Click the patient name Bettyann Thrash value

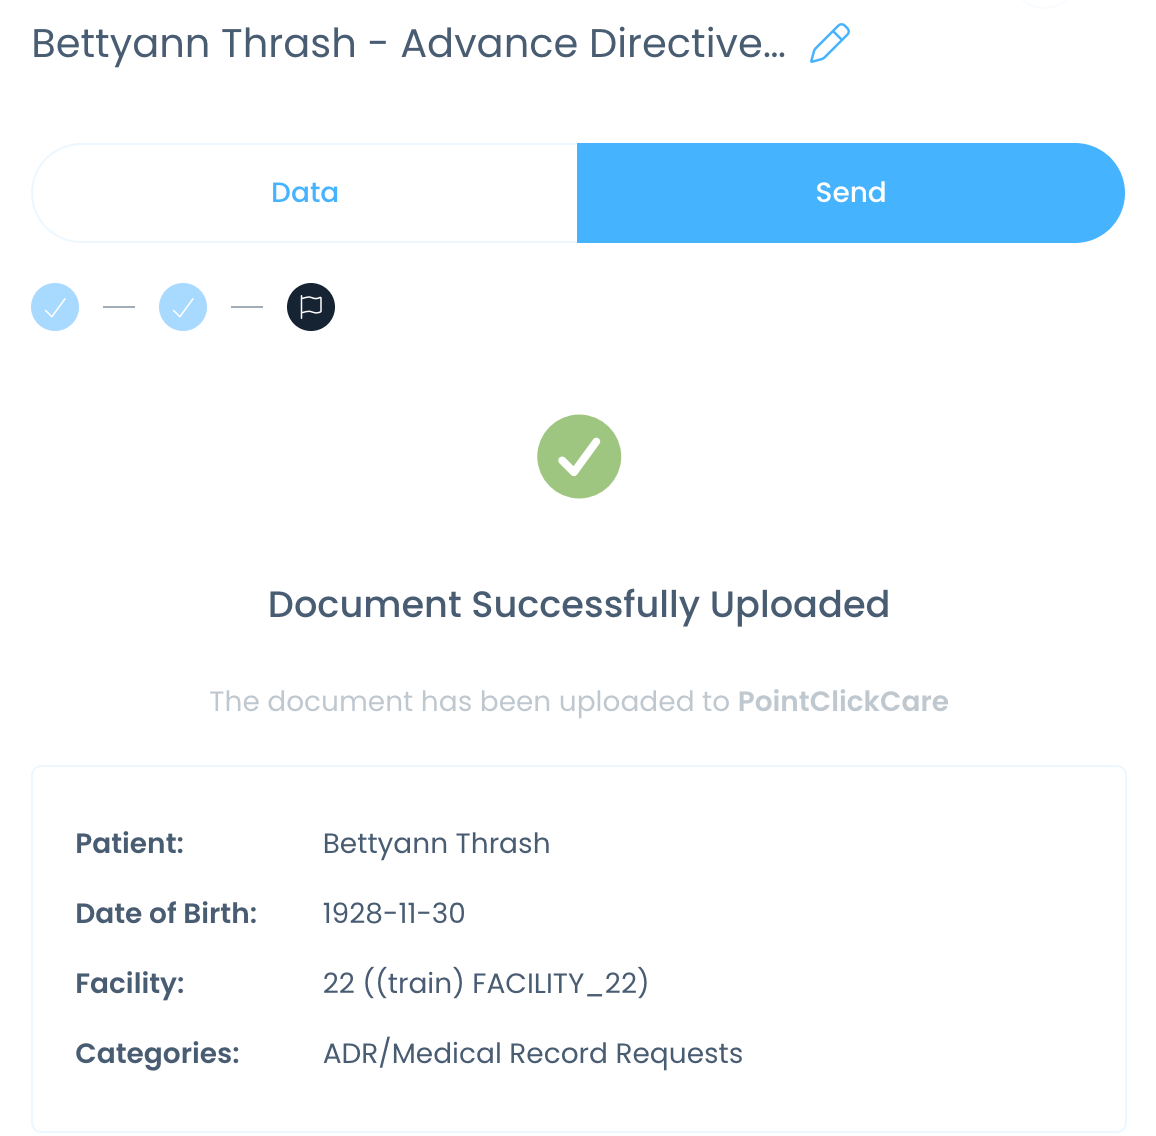[x=436, y=843]
